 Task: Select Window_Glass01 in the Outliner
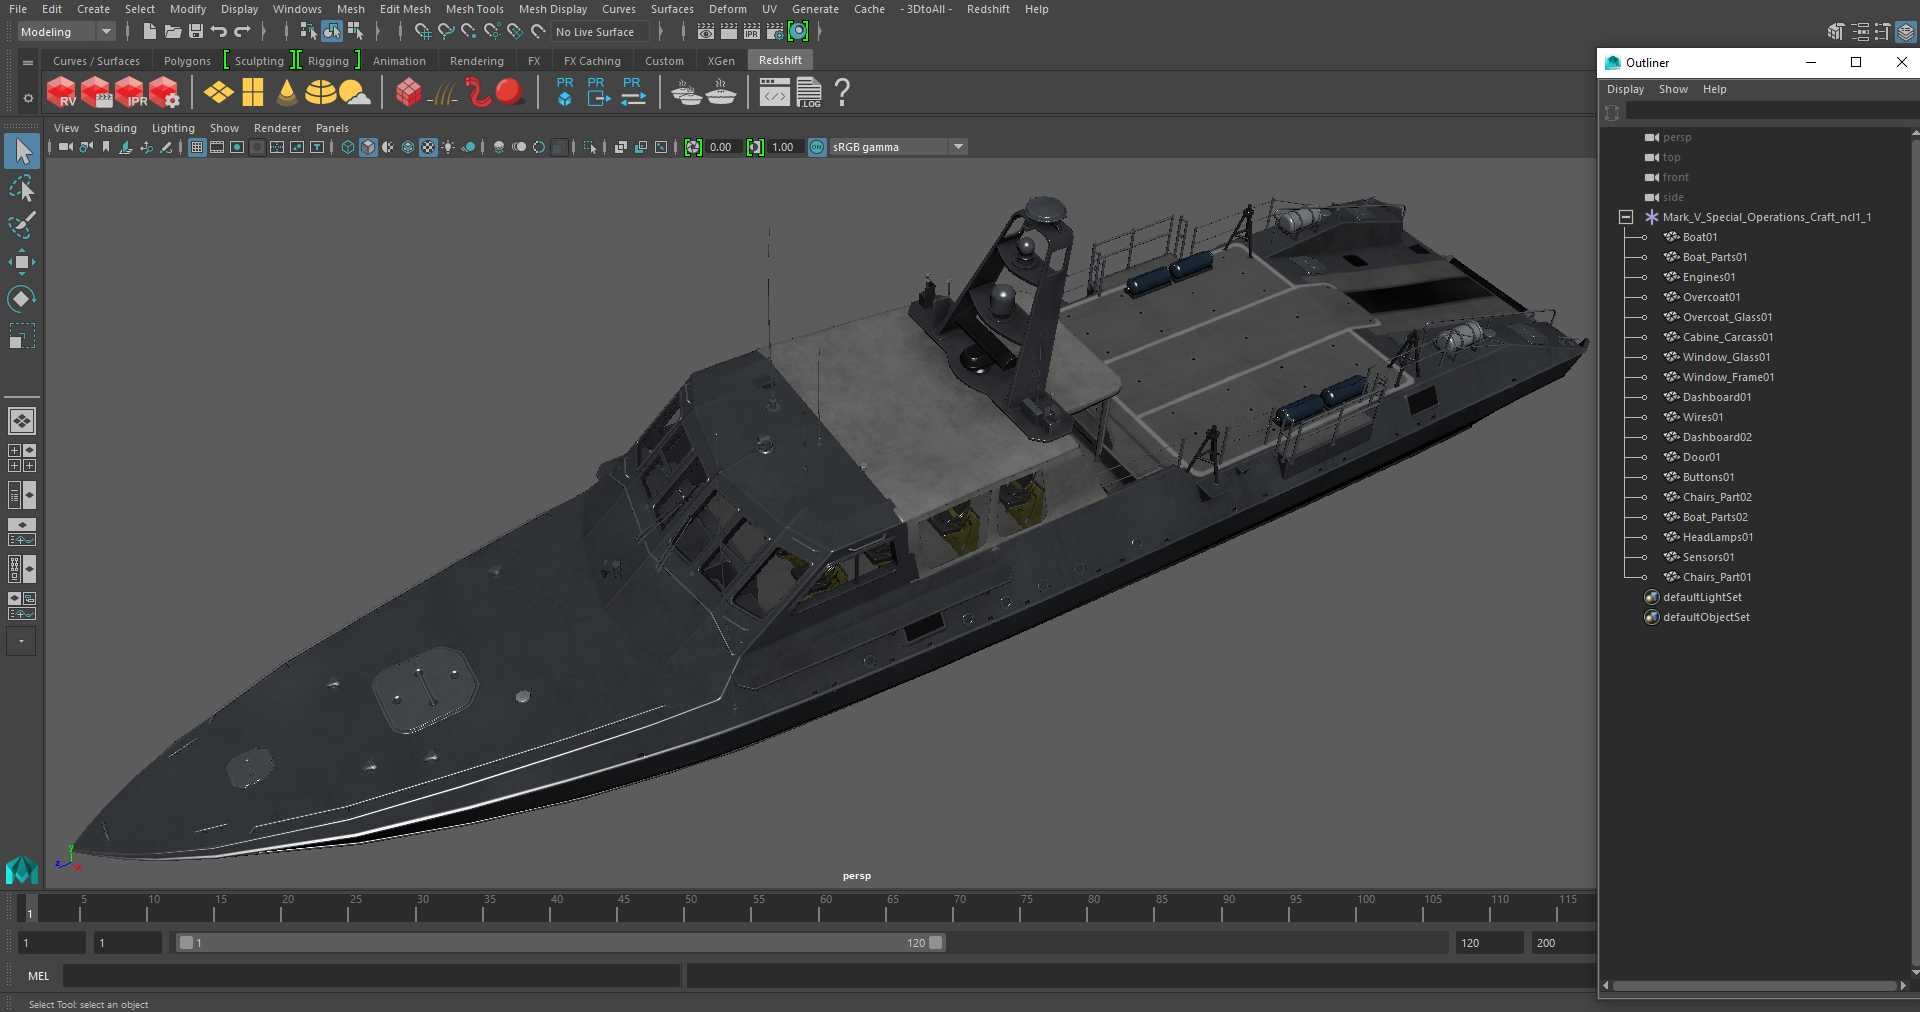pos(1726,357)
